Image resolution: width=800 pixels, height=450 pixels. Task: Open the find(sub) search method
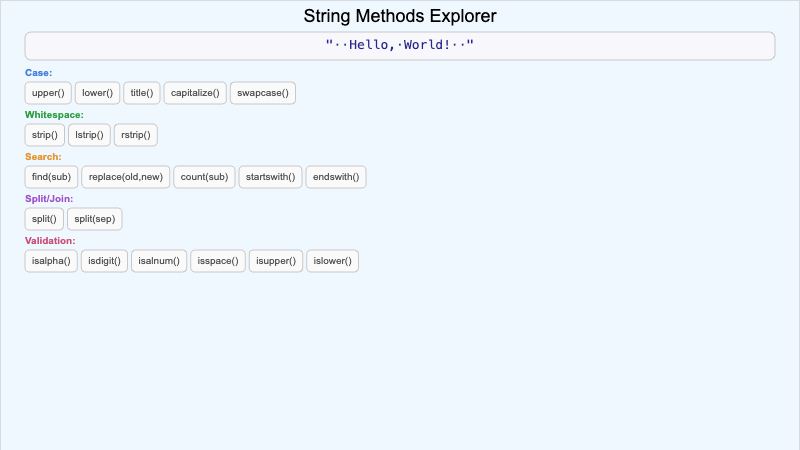pyautogui.click(x=51, y=177)
